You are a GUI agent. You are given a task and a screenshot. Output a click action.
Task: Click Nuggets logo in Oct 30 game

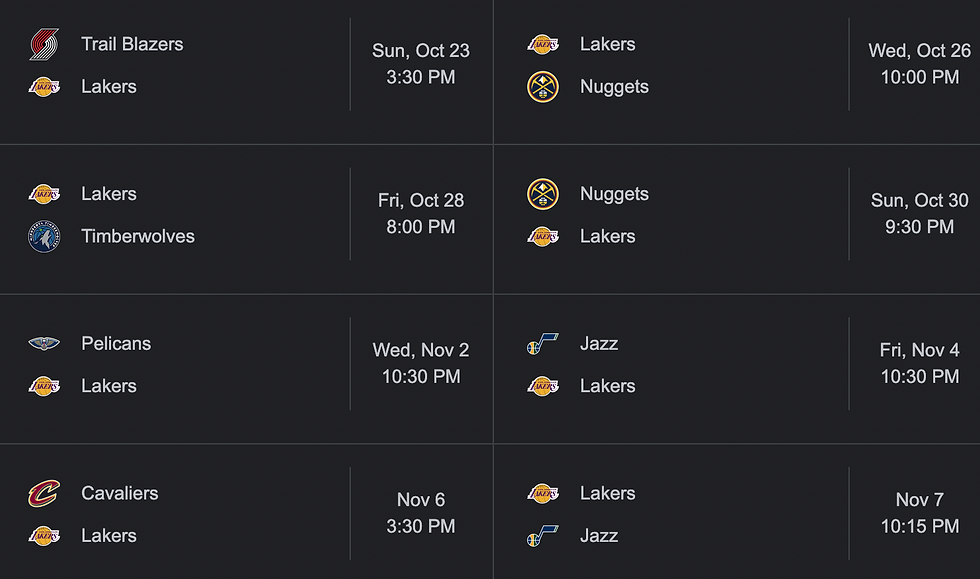click(542, 194)
